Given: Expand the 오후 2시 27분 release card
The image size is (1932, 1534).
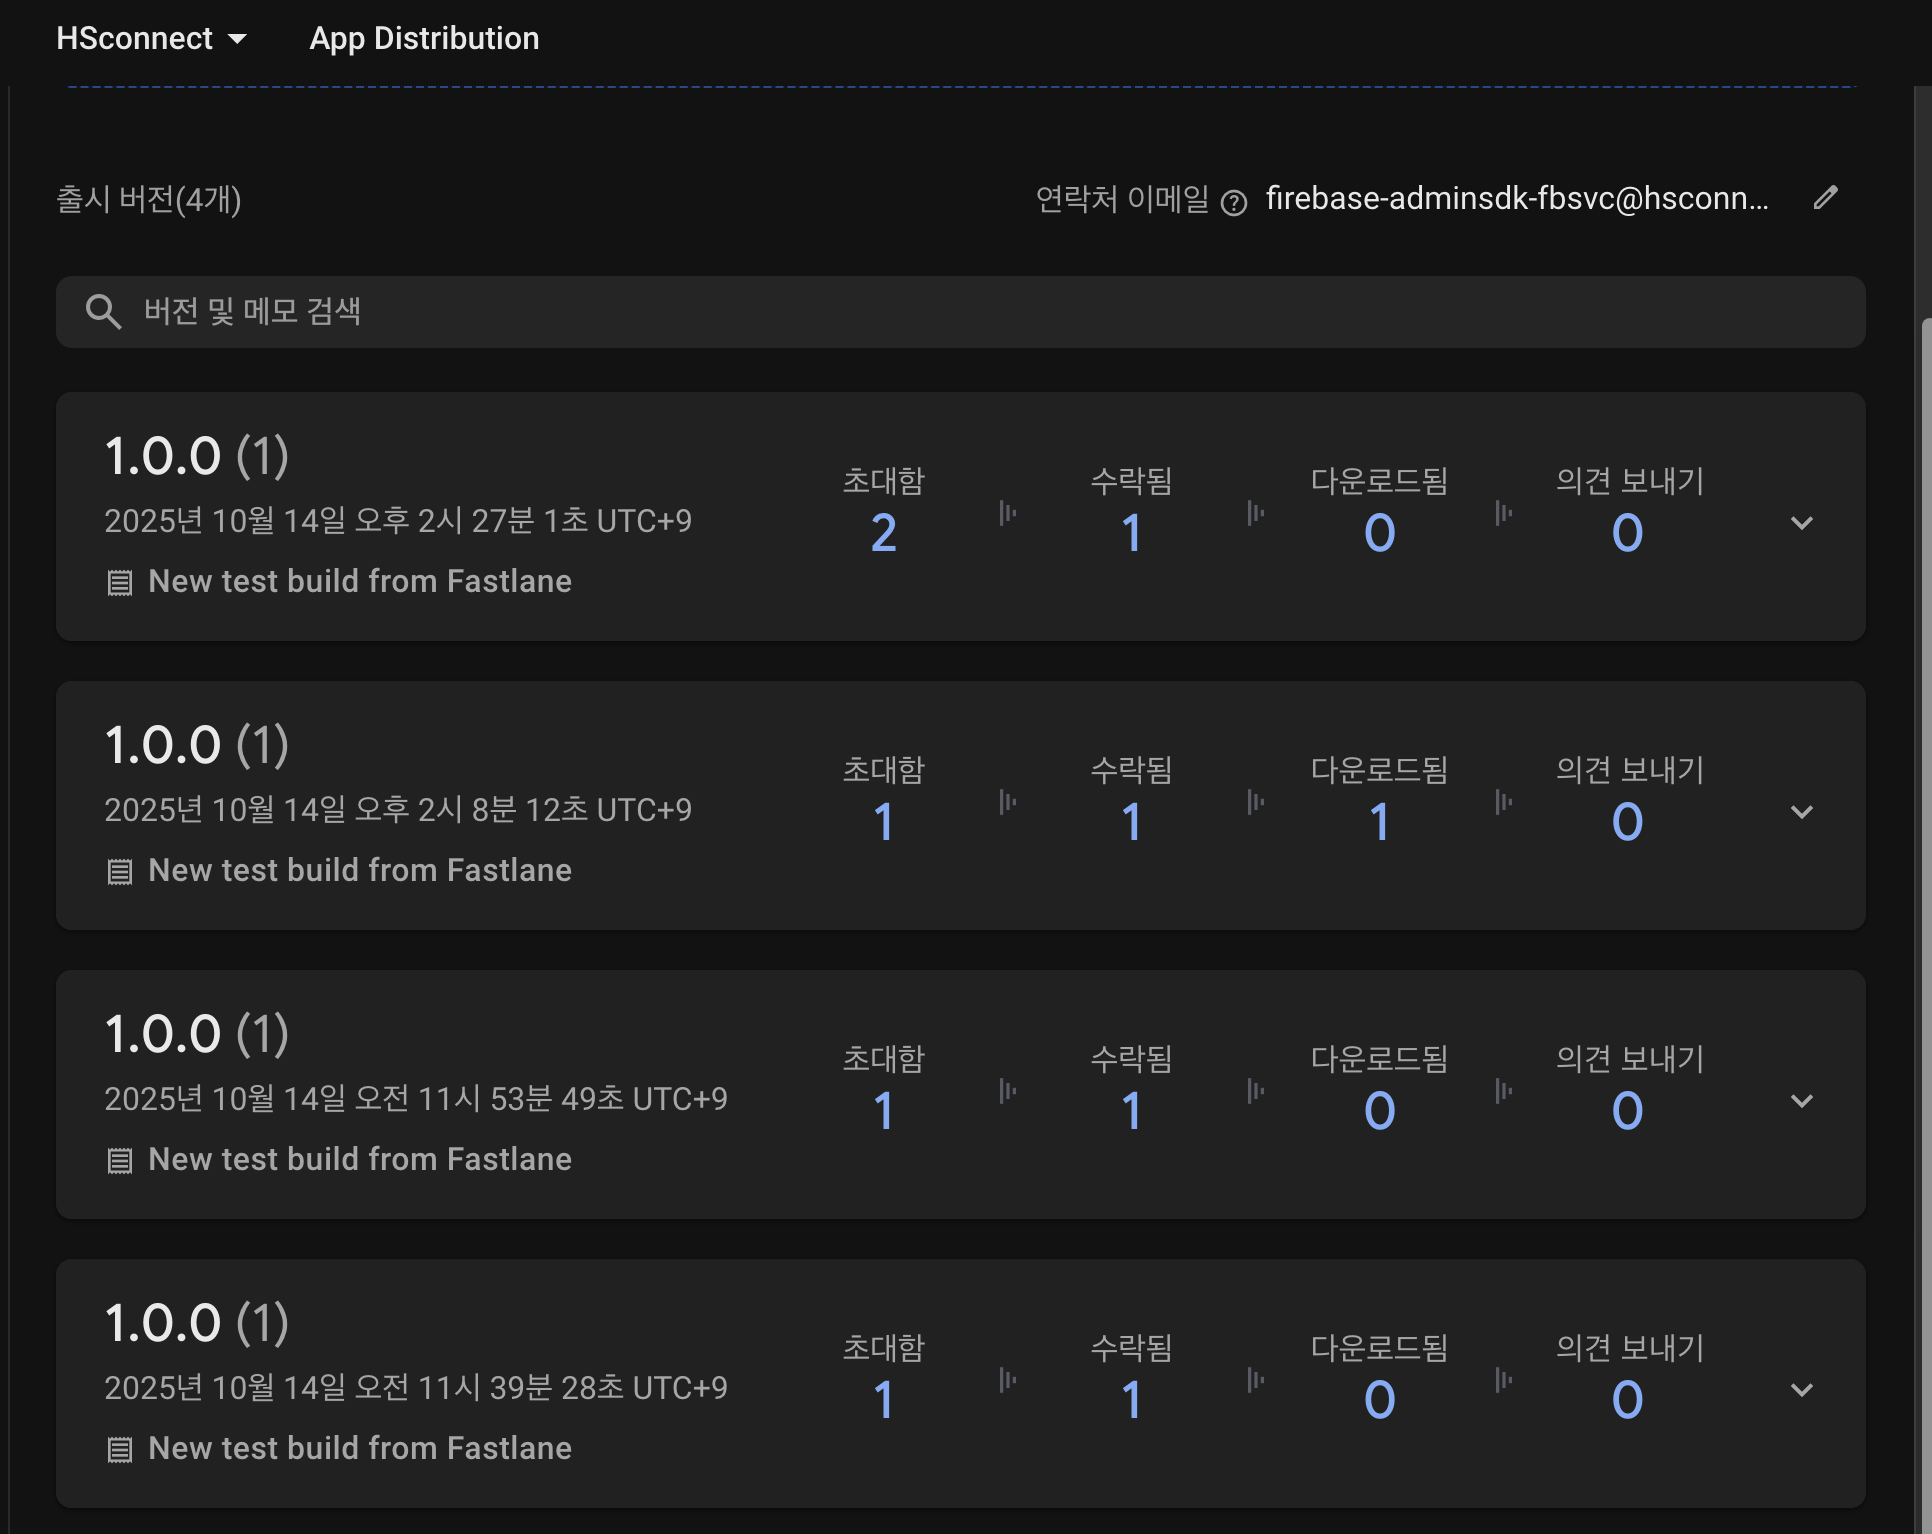Looking at the screenshot, I should coord(1801,523).
